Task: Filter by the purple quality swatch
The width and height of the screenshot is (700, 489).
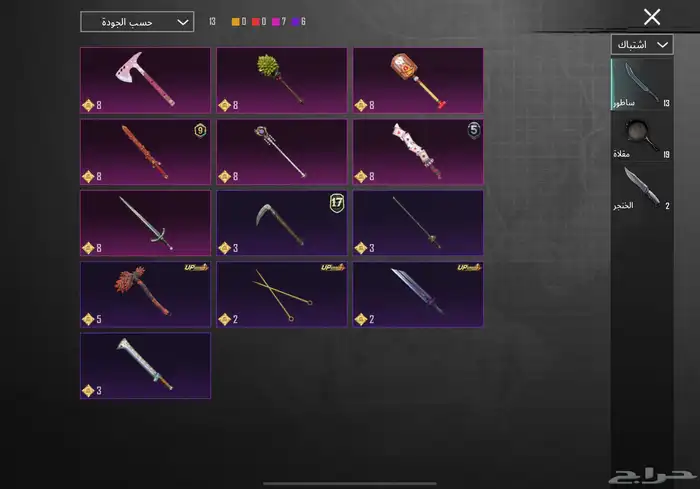Action: click(296, 21)
